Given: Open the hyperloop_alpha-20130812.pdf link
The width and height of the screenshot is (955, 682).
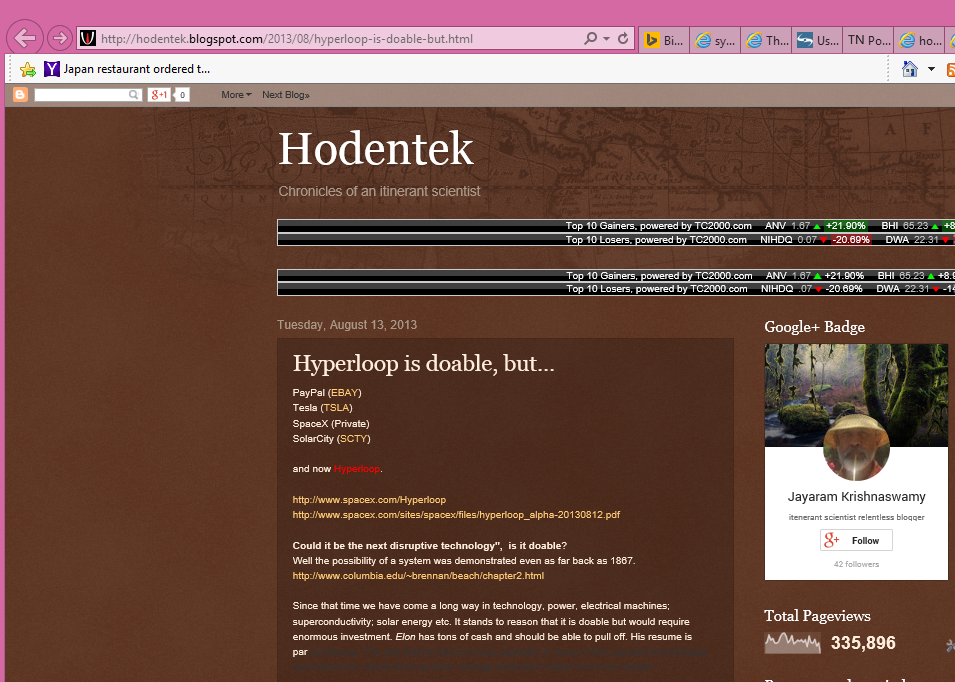Looking at the screenshot, I should [x=456, y=515].
